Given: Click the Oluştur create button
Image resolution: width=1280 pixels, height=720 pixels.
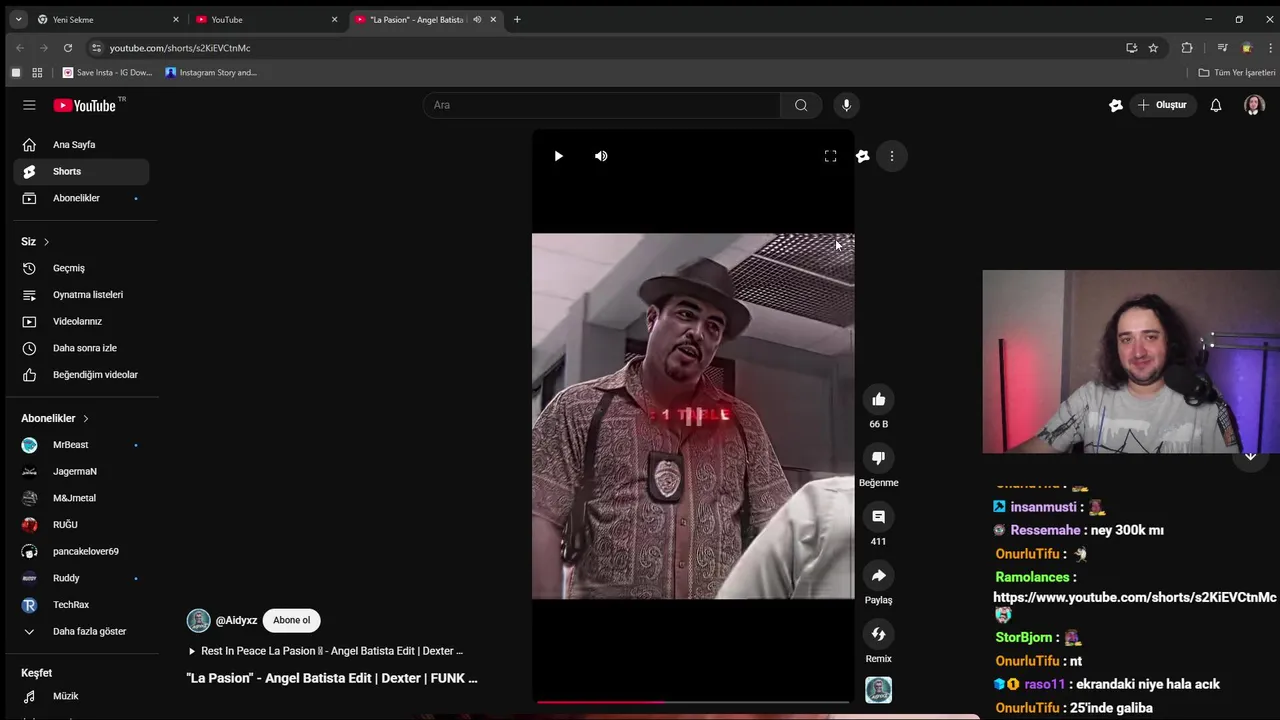Looking at the screenshot, I should click(1162, 105).
